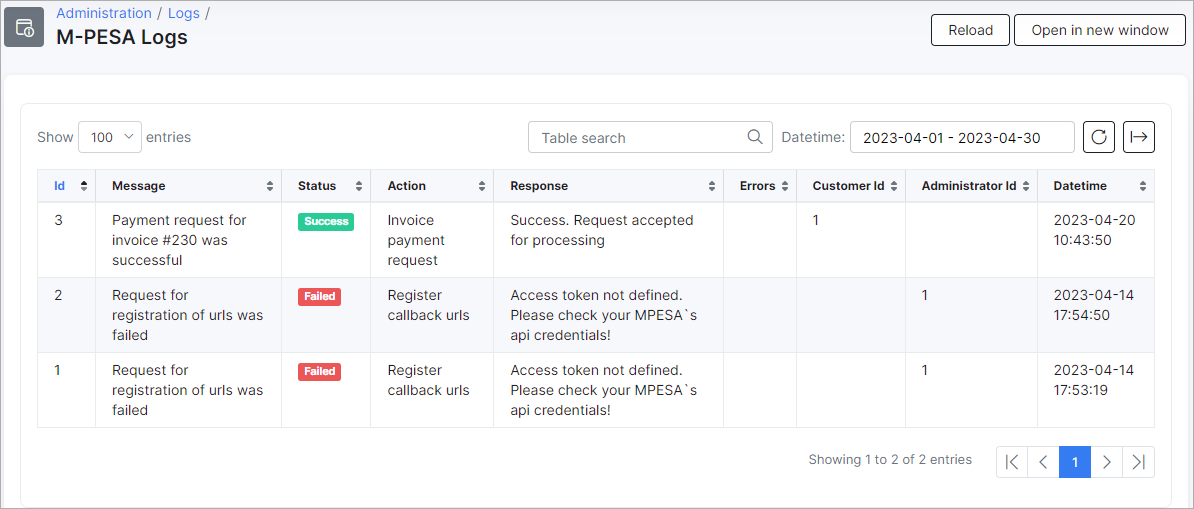Click the export arrow icon button
This screenshot has height=509, width=1194.
pos(1138,137)
